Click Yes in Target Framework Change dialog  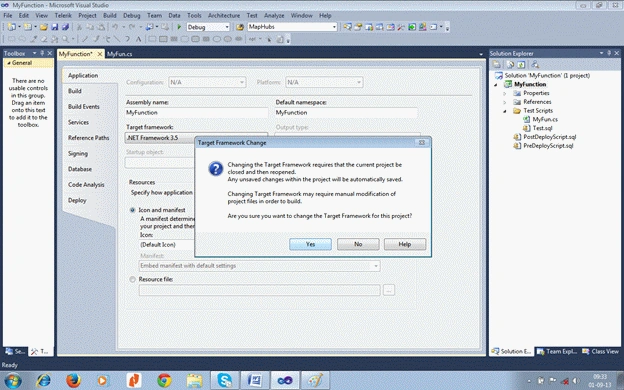310,244
